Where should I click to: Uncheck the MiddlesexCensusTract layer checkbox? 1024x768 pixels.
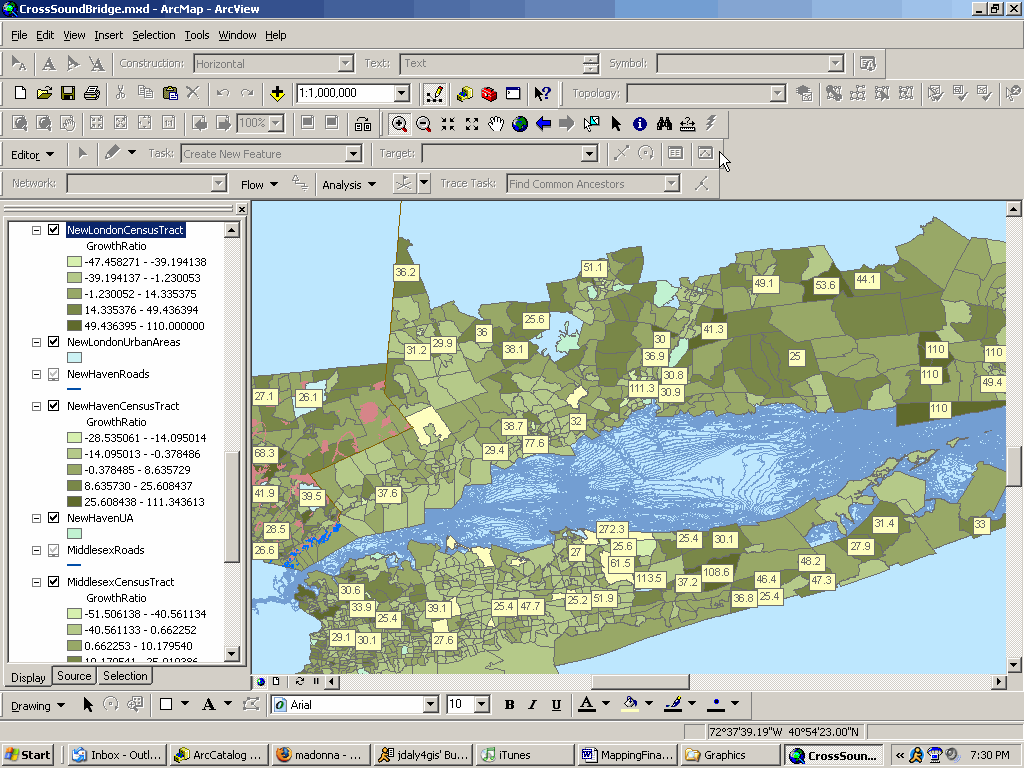click(54, 582)
